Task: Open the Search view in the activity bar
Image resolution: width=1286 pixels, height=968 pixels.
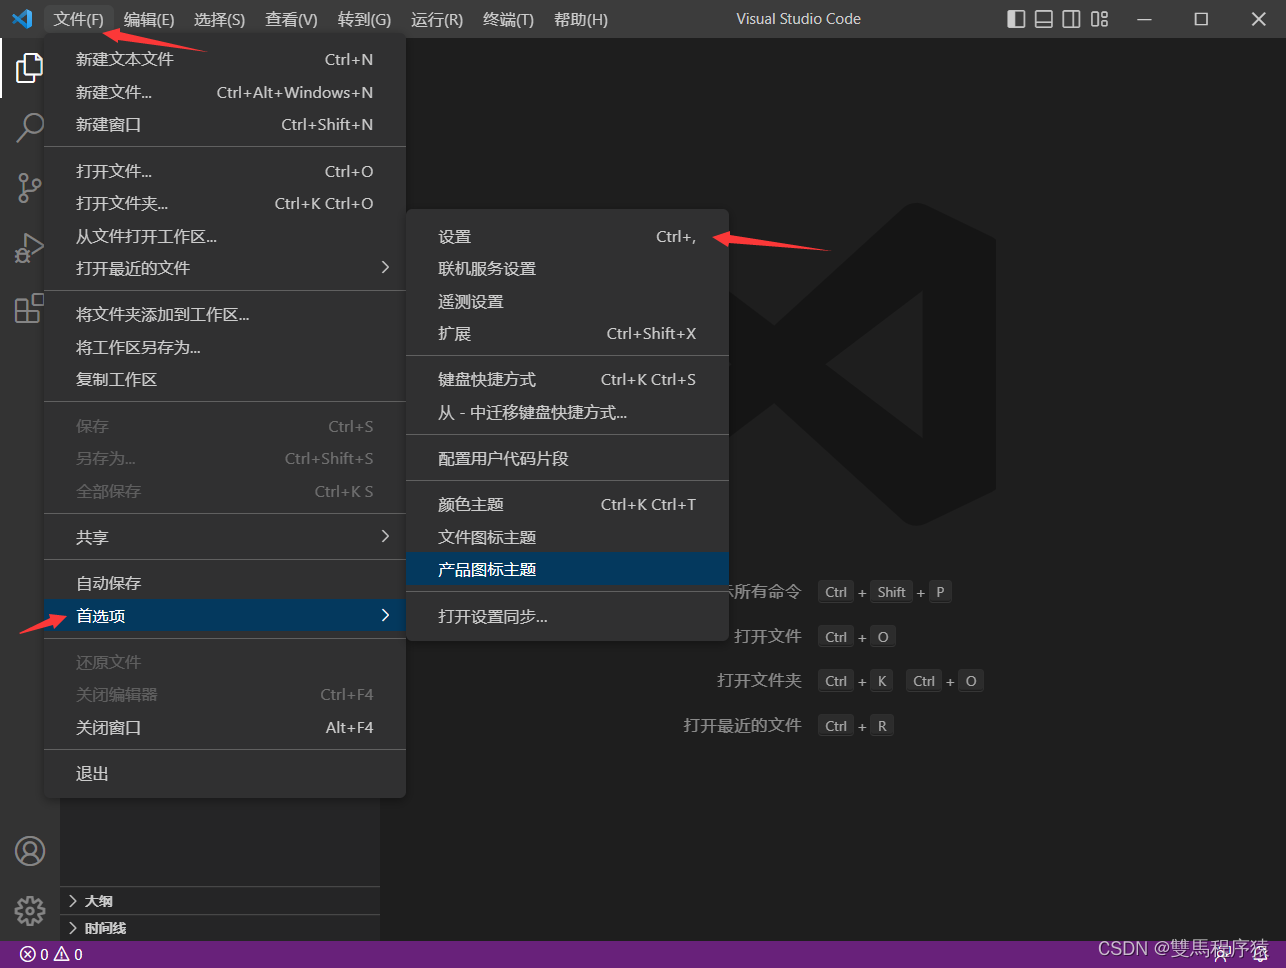Action: (x=29, y=127)
